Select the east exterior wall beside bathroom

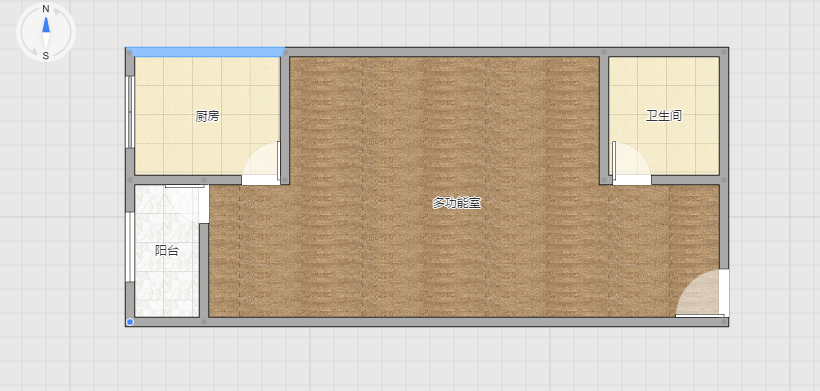pos(724,158)
